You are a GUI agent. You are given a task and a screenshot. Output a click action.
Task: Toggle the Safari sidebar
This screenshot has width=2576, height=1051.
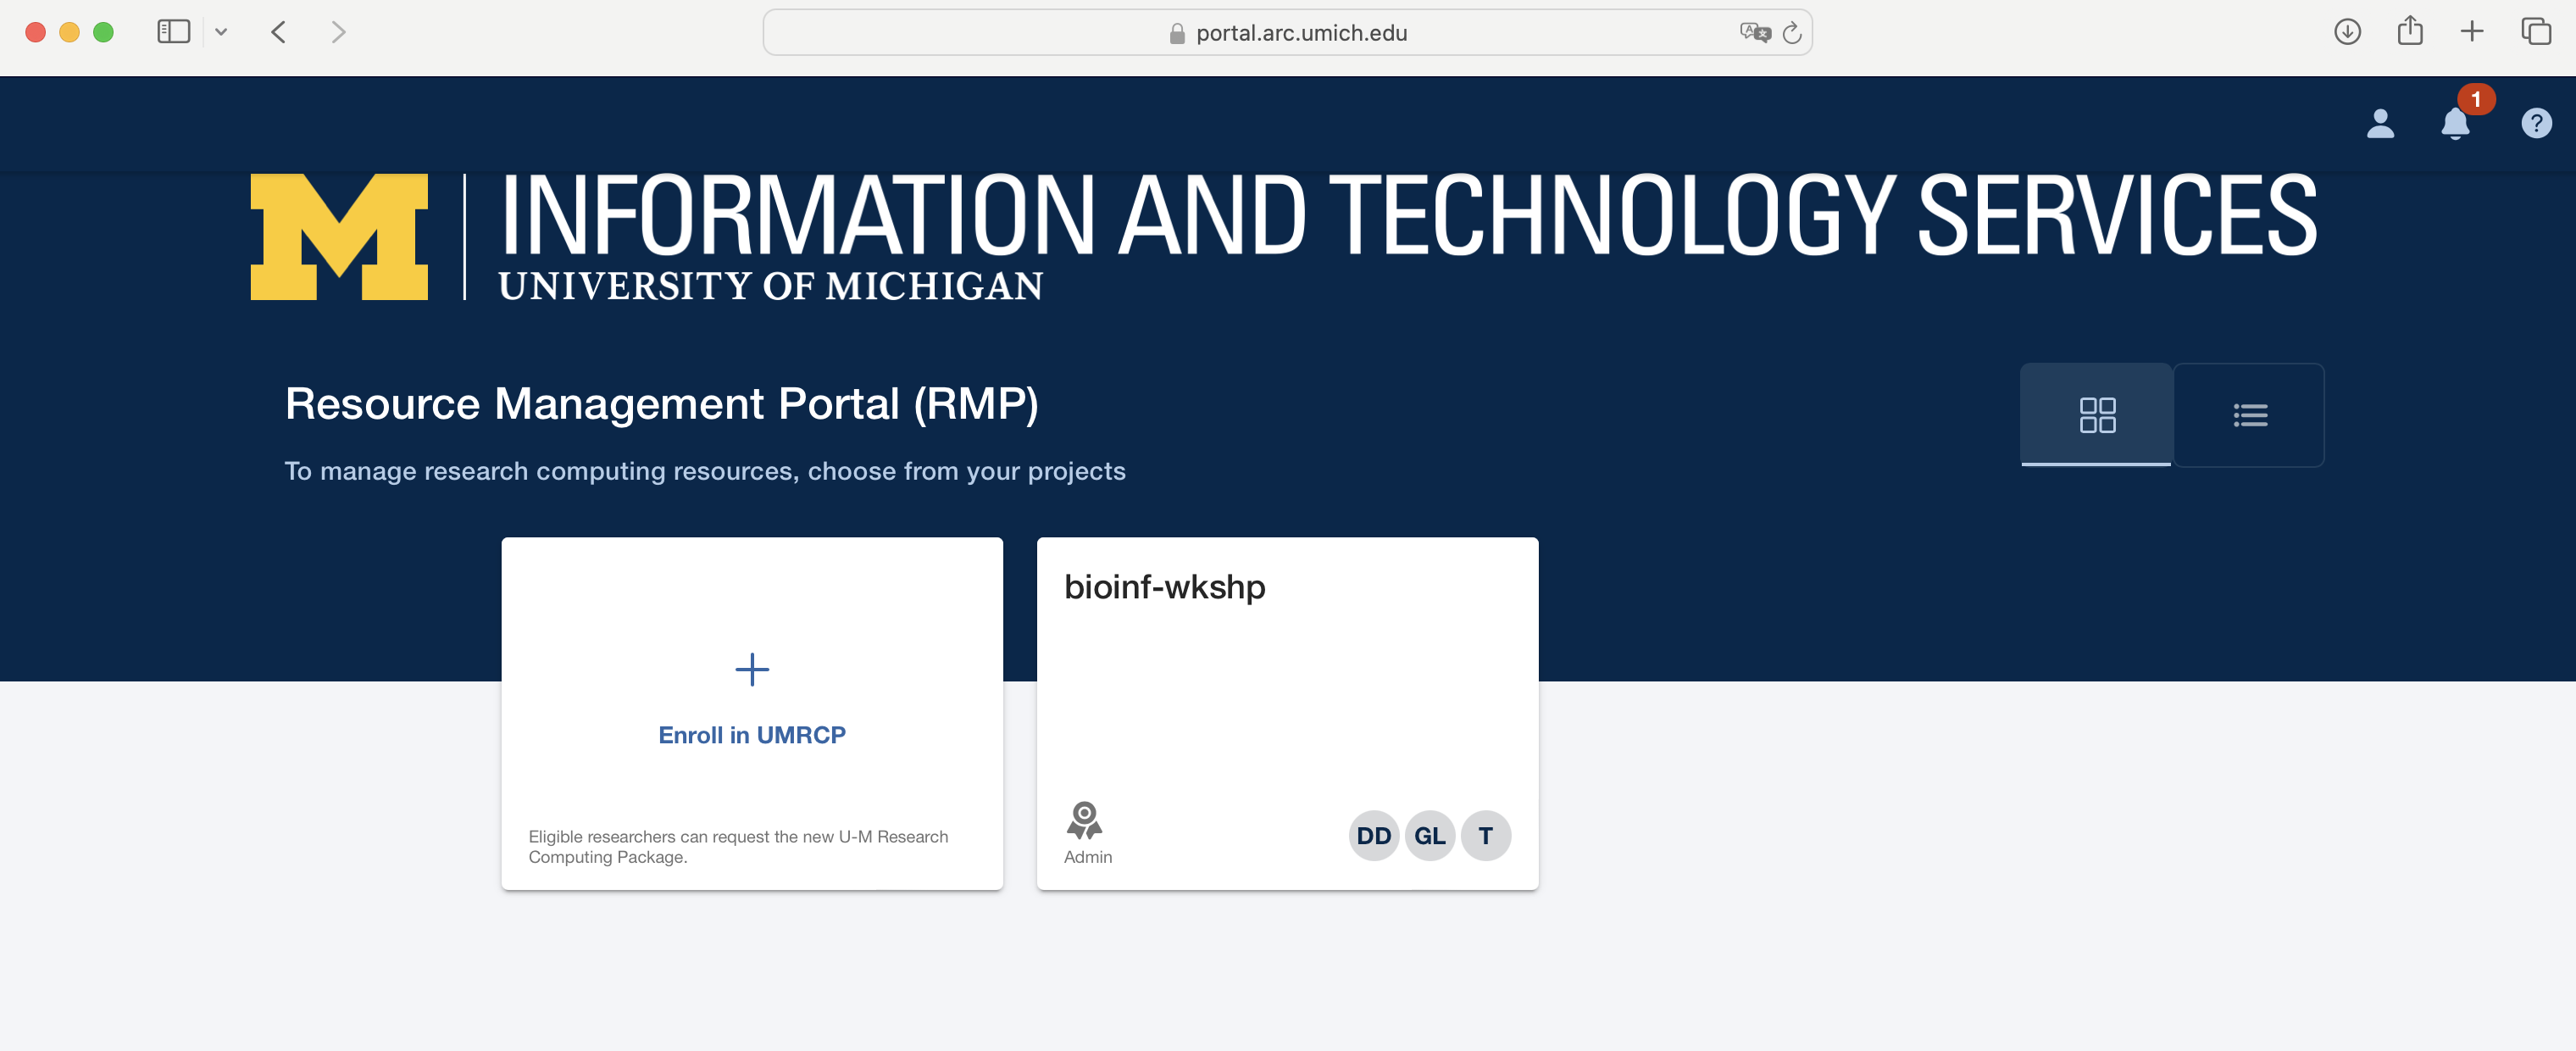coord(174,32)
